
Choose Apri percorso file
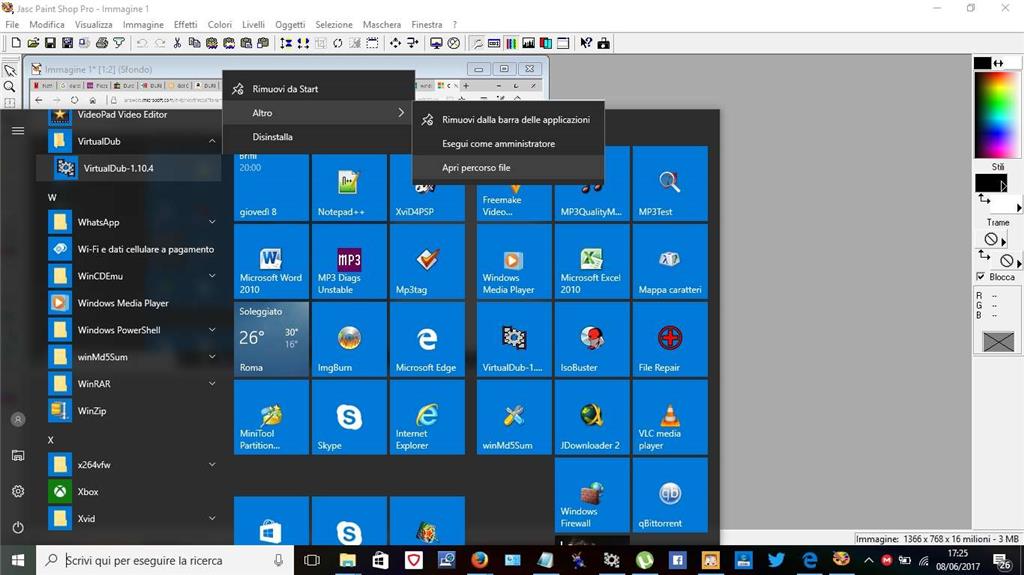click(508, 167)
